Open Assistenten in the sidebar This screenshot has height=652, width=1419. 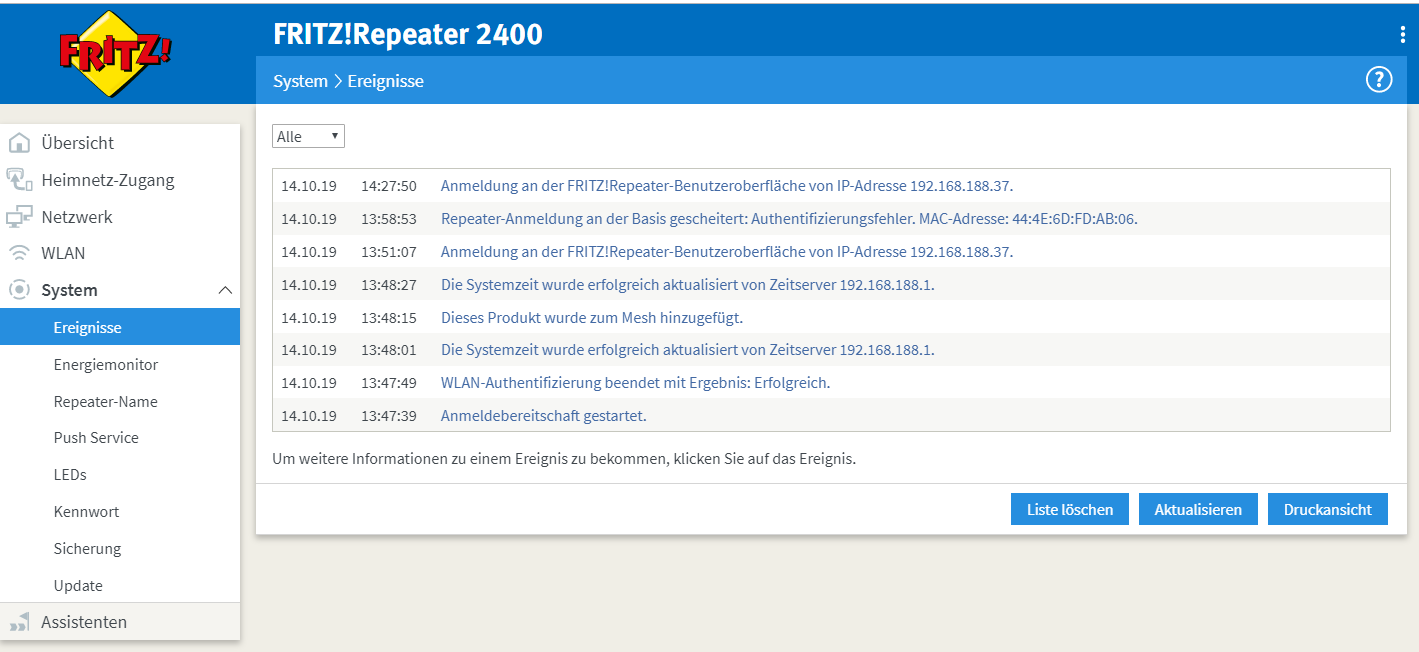(84, 622)
